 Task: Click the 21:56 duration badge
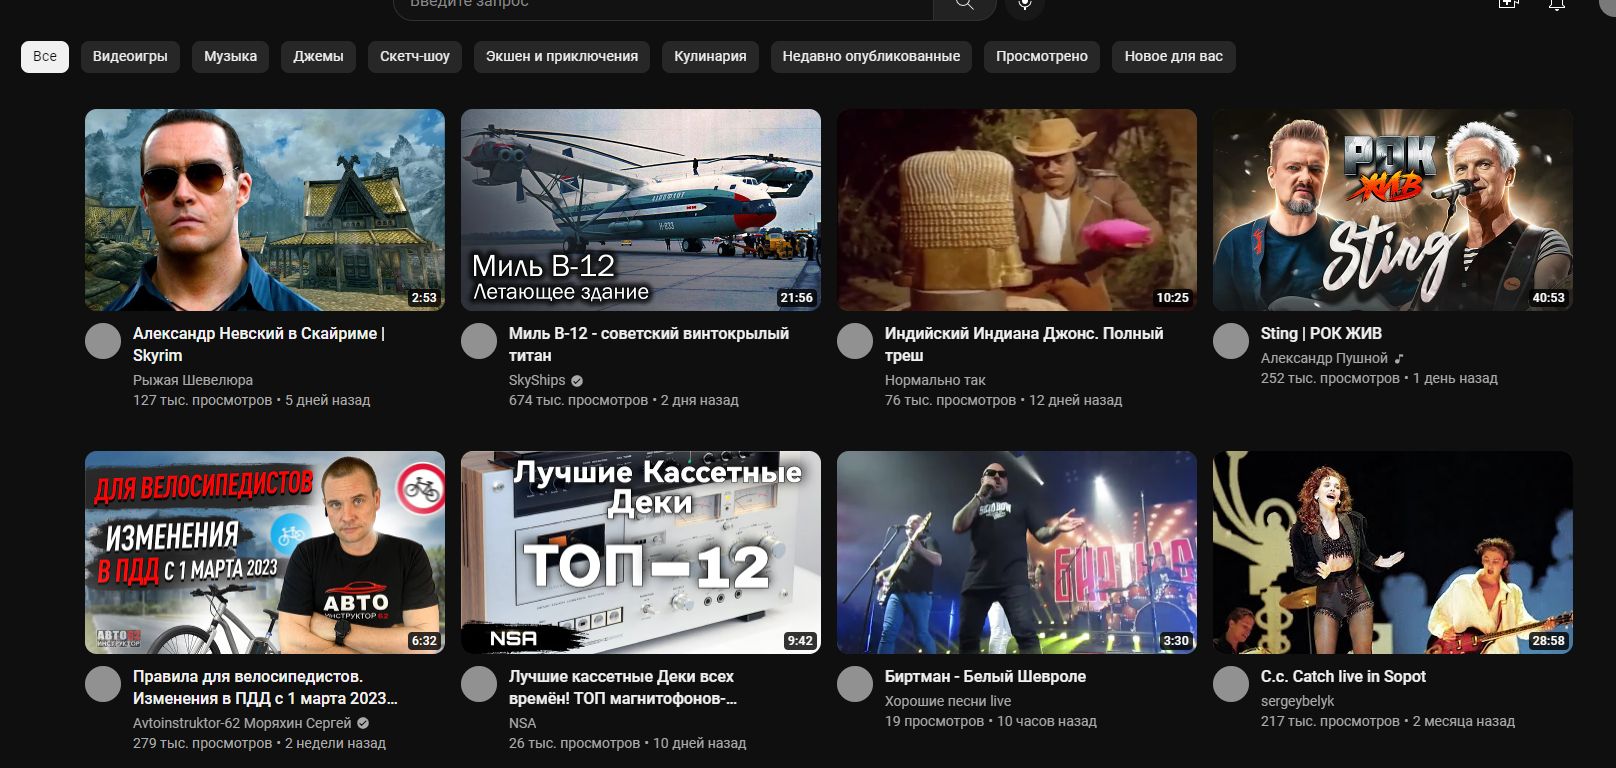pos(797,298)
